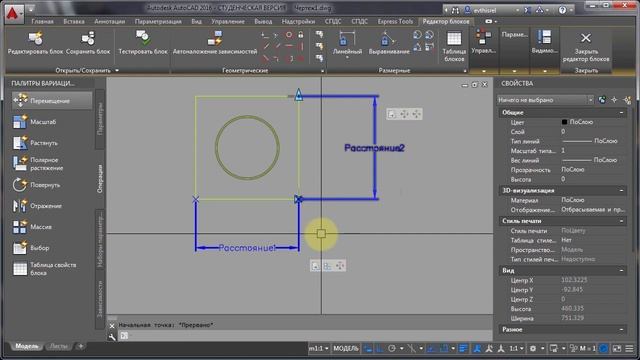Open the status bar customization menu

pyautogui.click(x=629, y=348)
